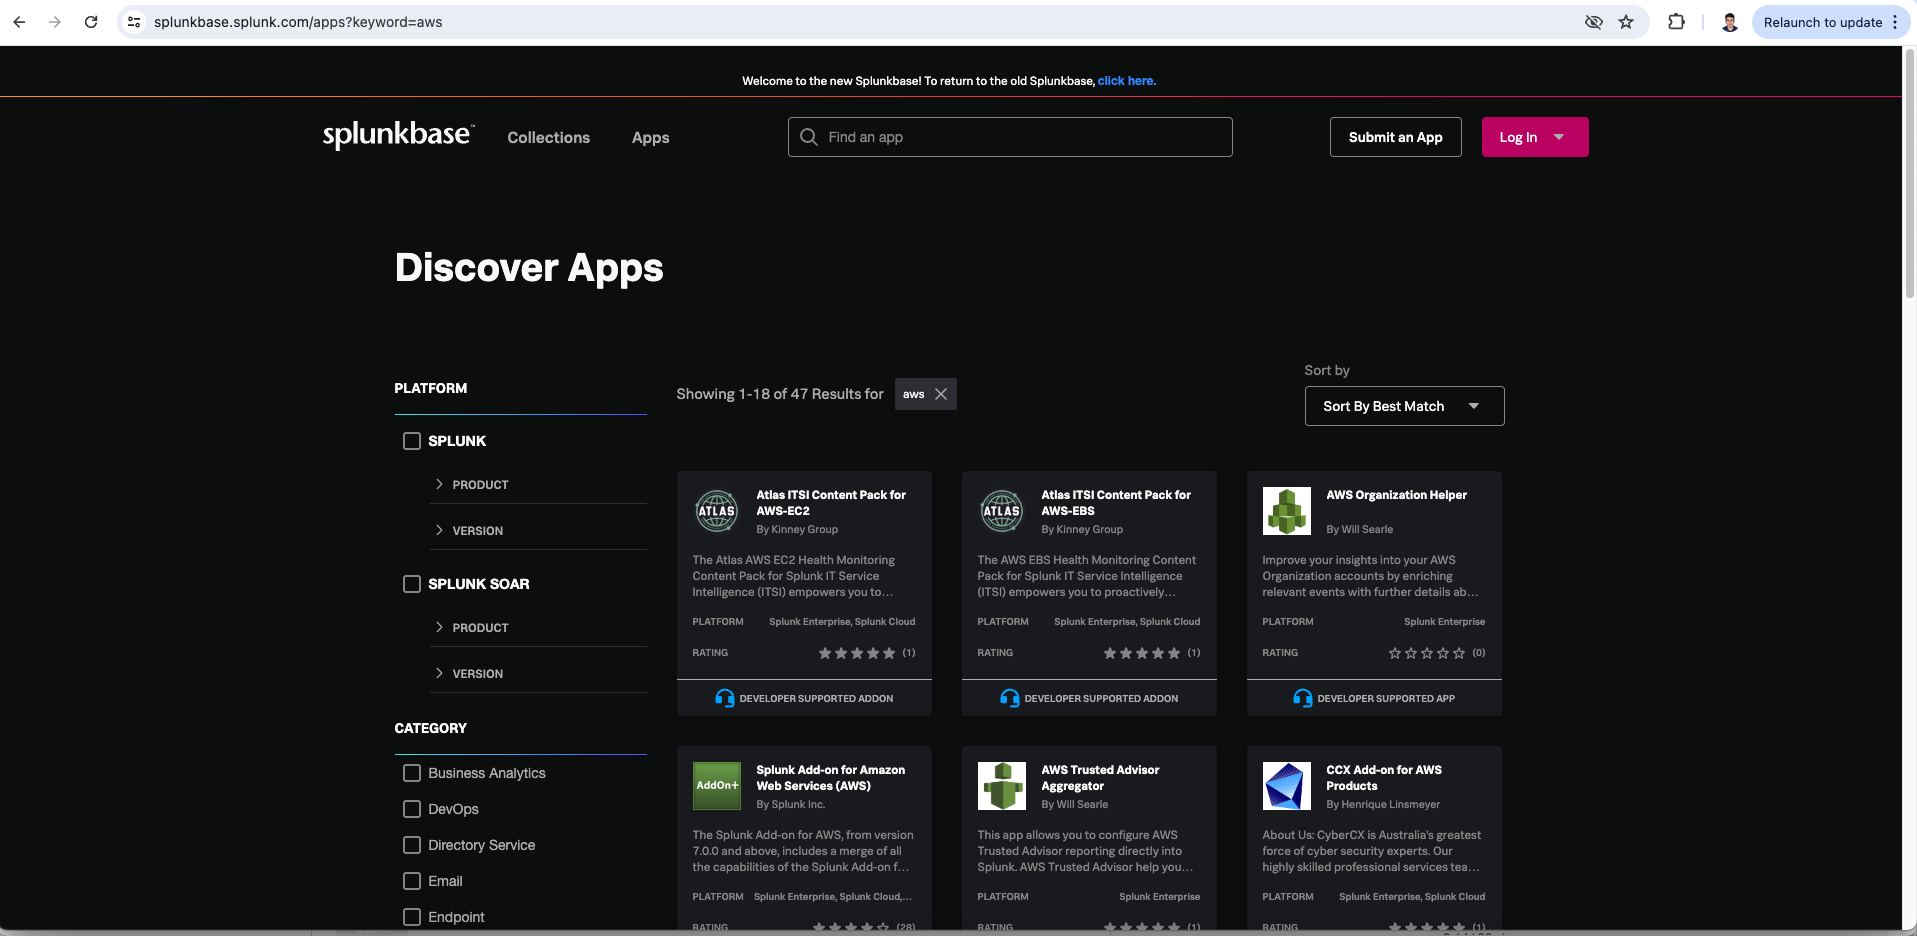Click 'By Henrique Linsmeyer' author text
The width and height of the screenshot is (1917, 936).
pyautogui.click(x=1383, y=804)
